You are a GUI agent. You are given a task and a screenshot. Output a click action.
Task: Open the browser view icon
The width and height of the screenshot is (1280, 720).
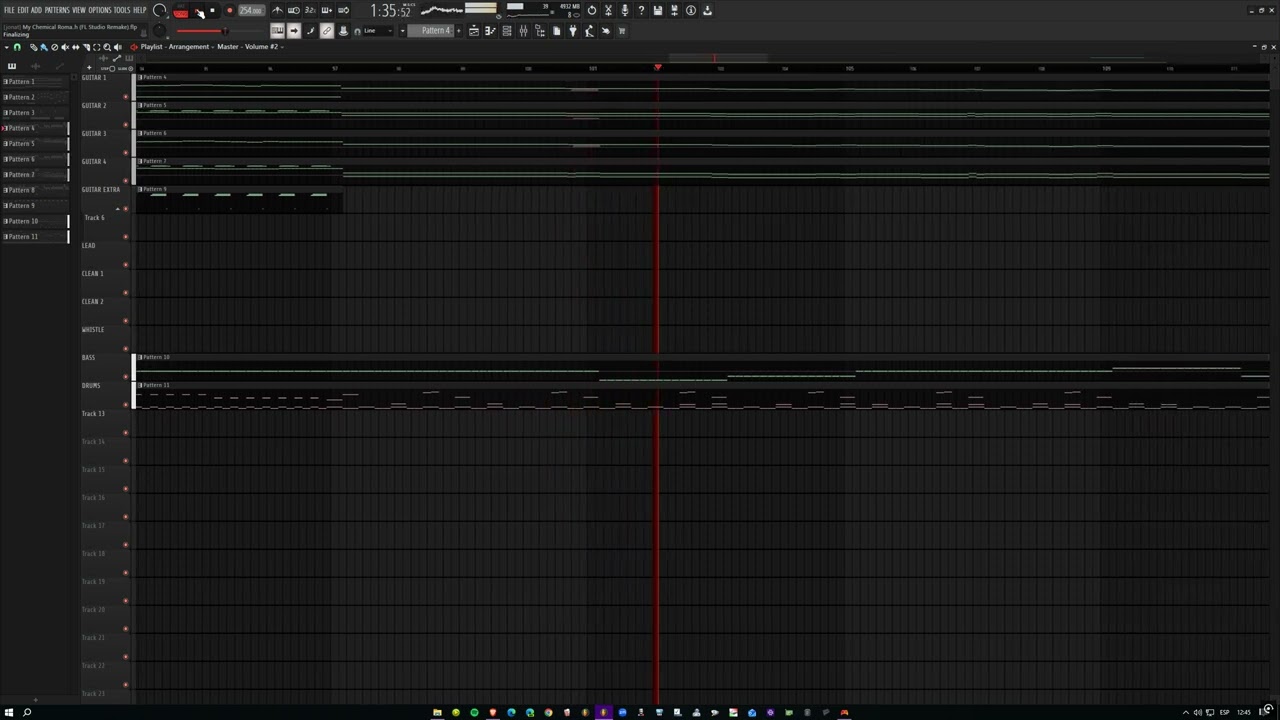[540, 31]
